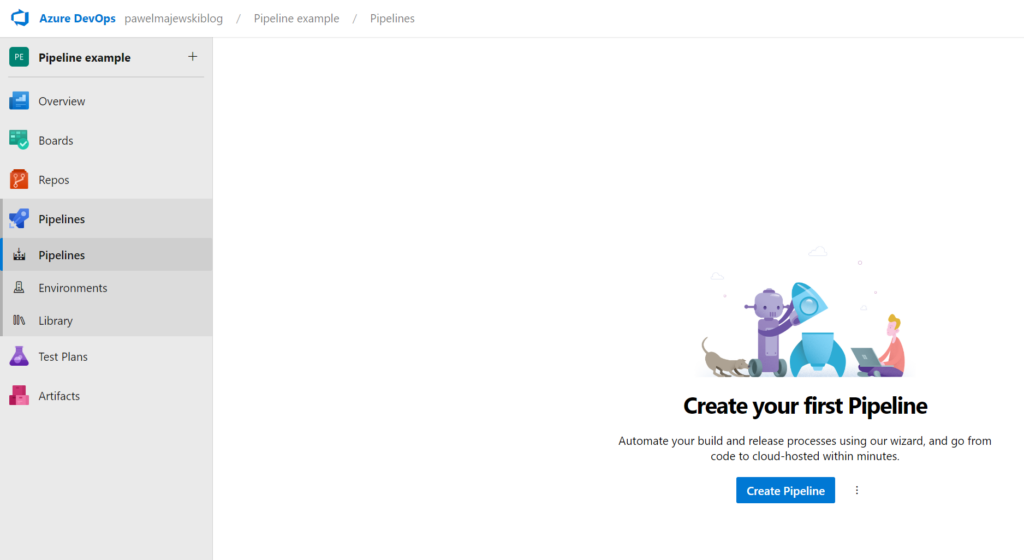Click the PE project avatar icon
The height and width of the screenshot is (560, 1024).
click(x=19, y=57)
